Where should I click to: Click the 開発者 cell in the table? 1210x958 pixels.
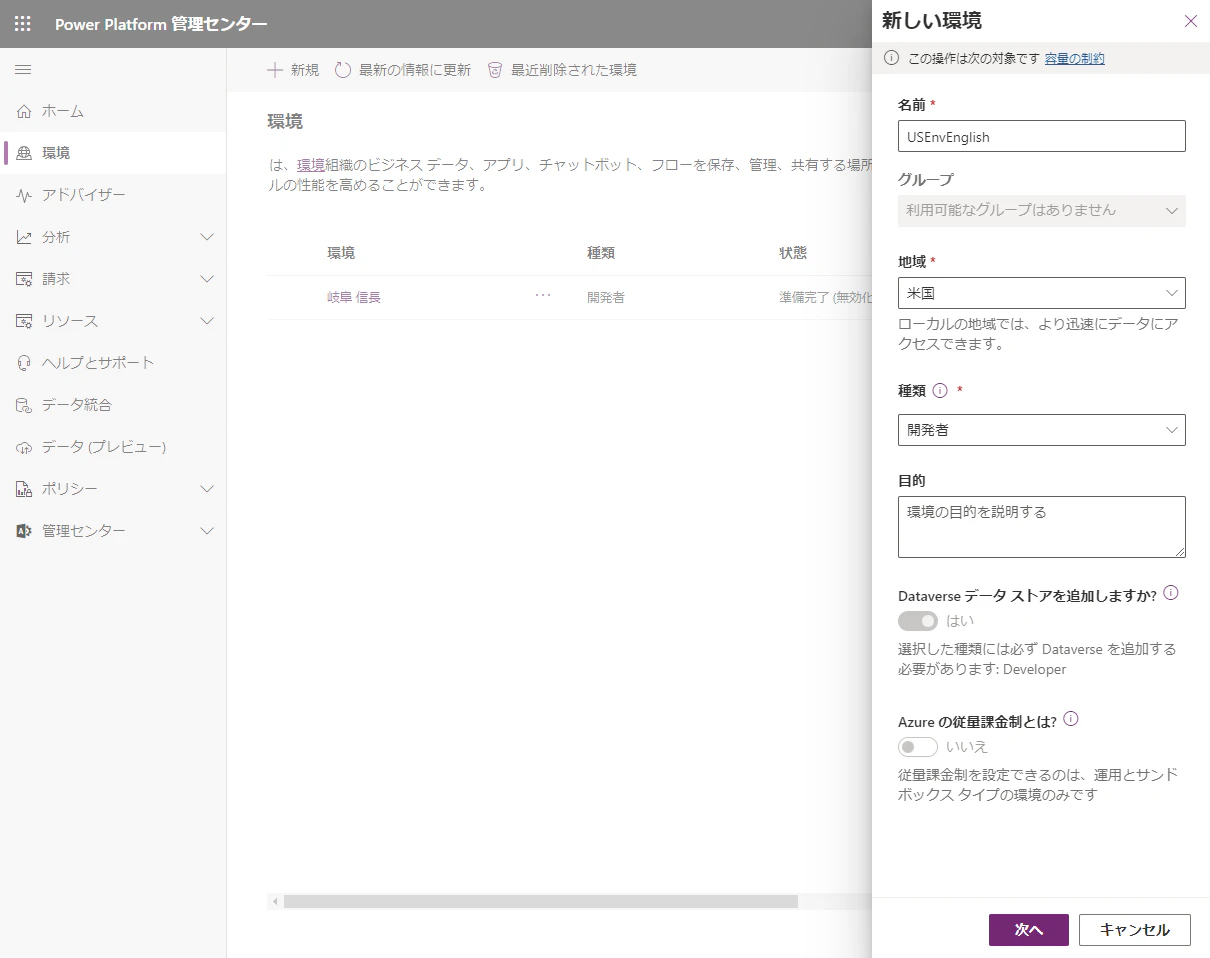pos(606,297)
